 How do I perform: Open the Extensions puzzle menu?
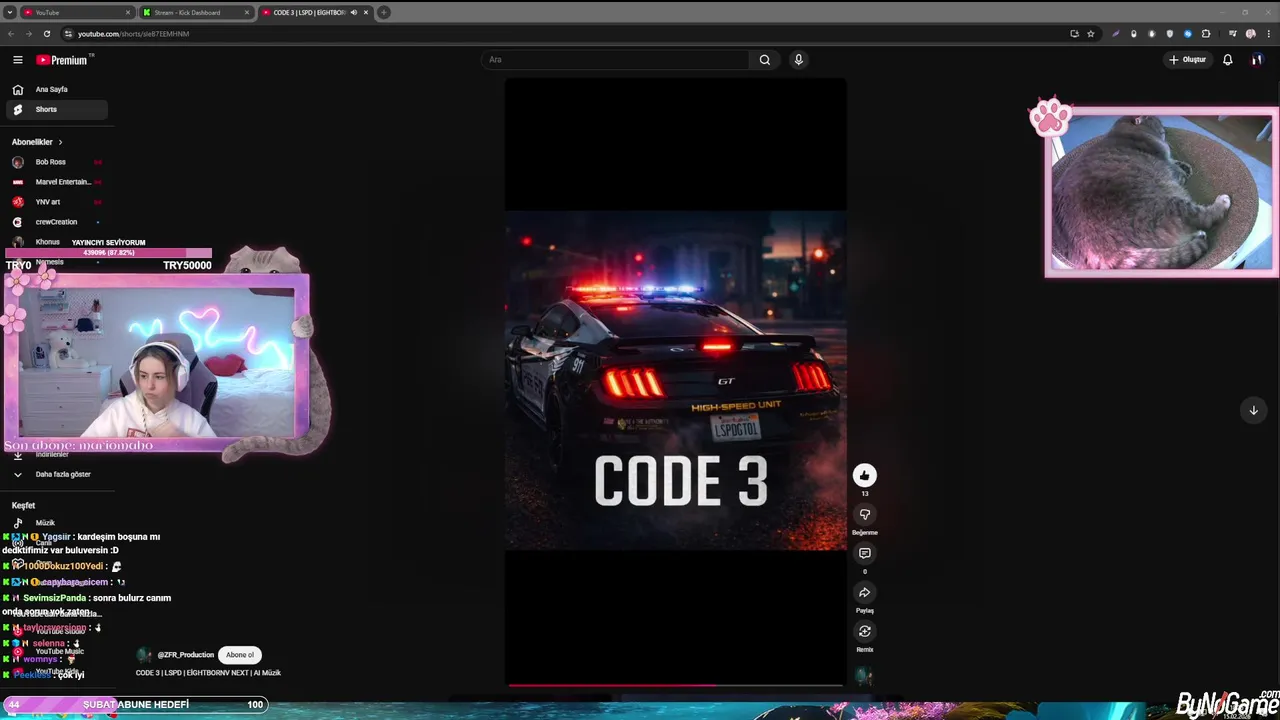pyautogui.click(x=1206, y=34)
